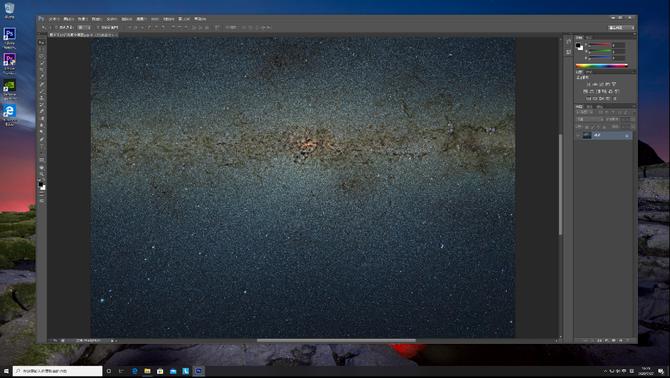Select the Zoom magnifier tool
The height and width of the screenshot is (378, 670).
(x=41, y=175)
